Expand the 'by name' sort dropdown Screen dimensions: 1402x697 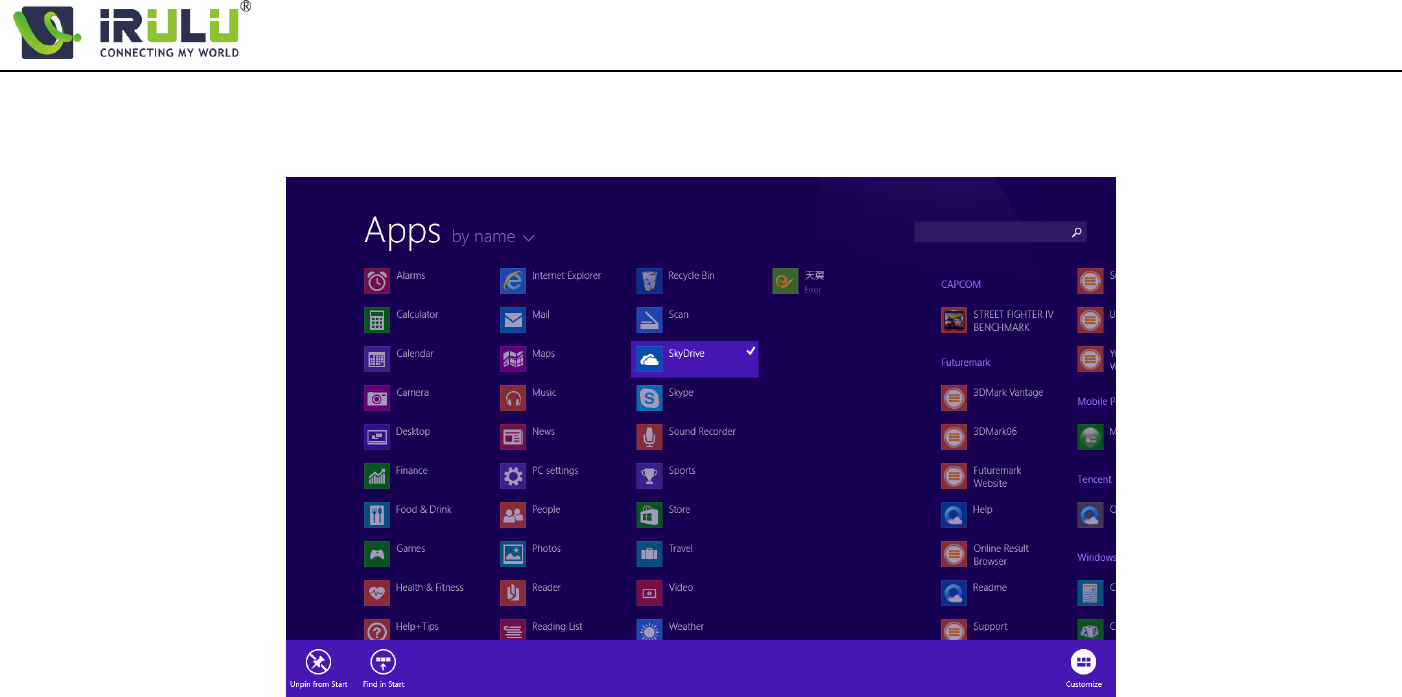coord(493,237)
